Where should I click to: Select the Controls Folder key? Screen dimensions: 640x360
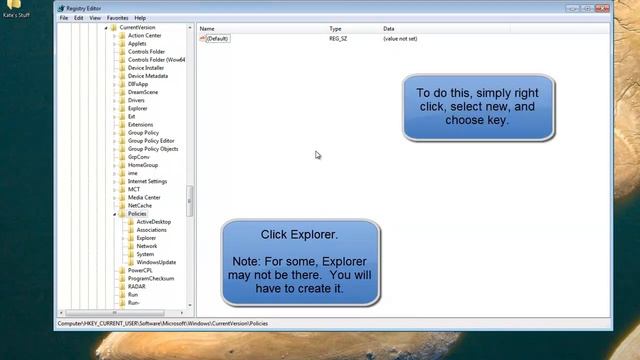click(x=146, y=52)
